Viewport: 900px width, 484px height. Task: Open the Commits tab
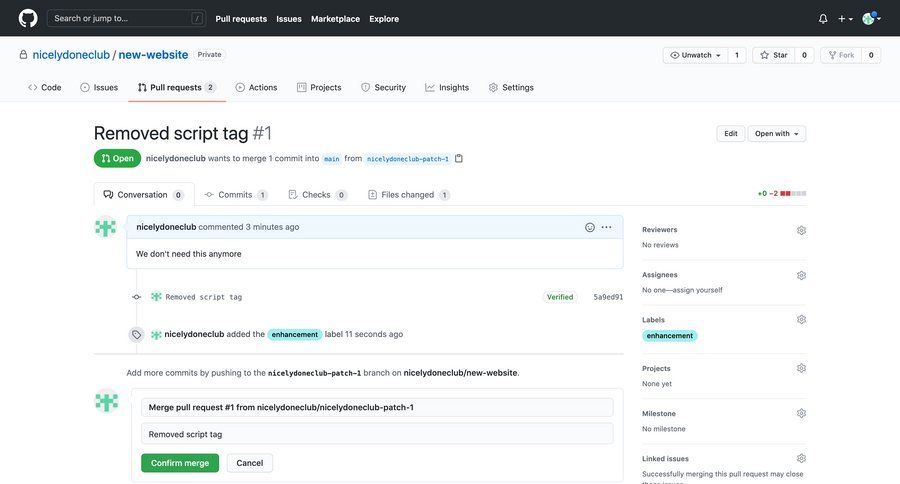click(236, 195)
